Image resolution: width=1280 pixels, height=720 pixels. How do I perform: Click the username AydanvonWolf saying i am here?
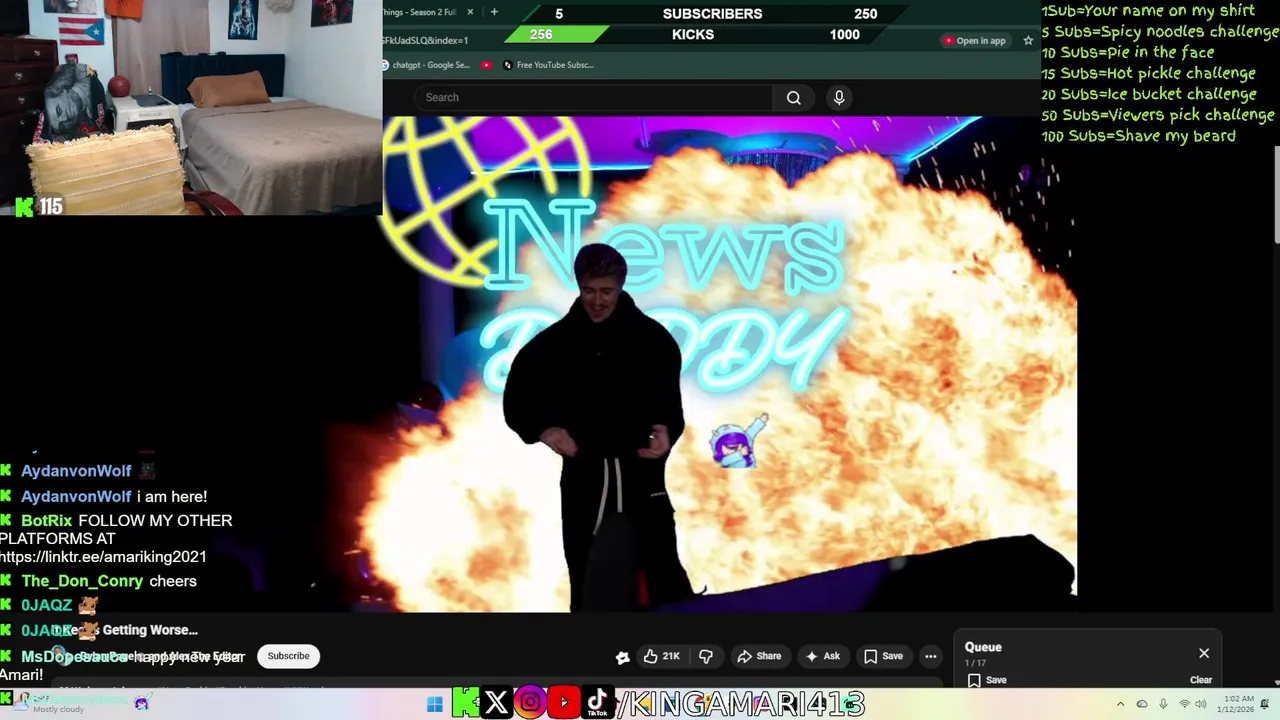coord(76,496)
